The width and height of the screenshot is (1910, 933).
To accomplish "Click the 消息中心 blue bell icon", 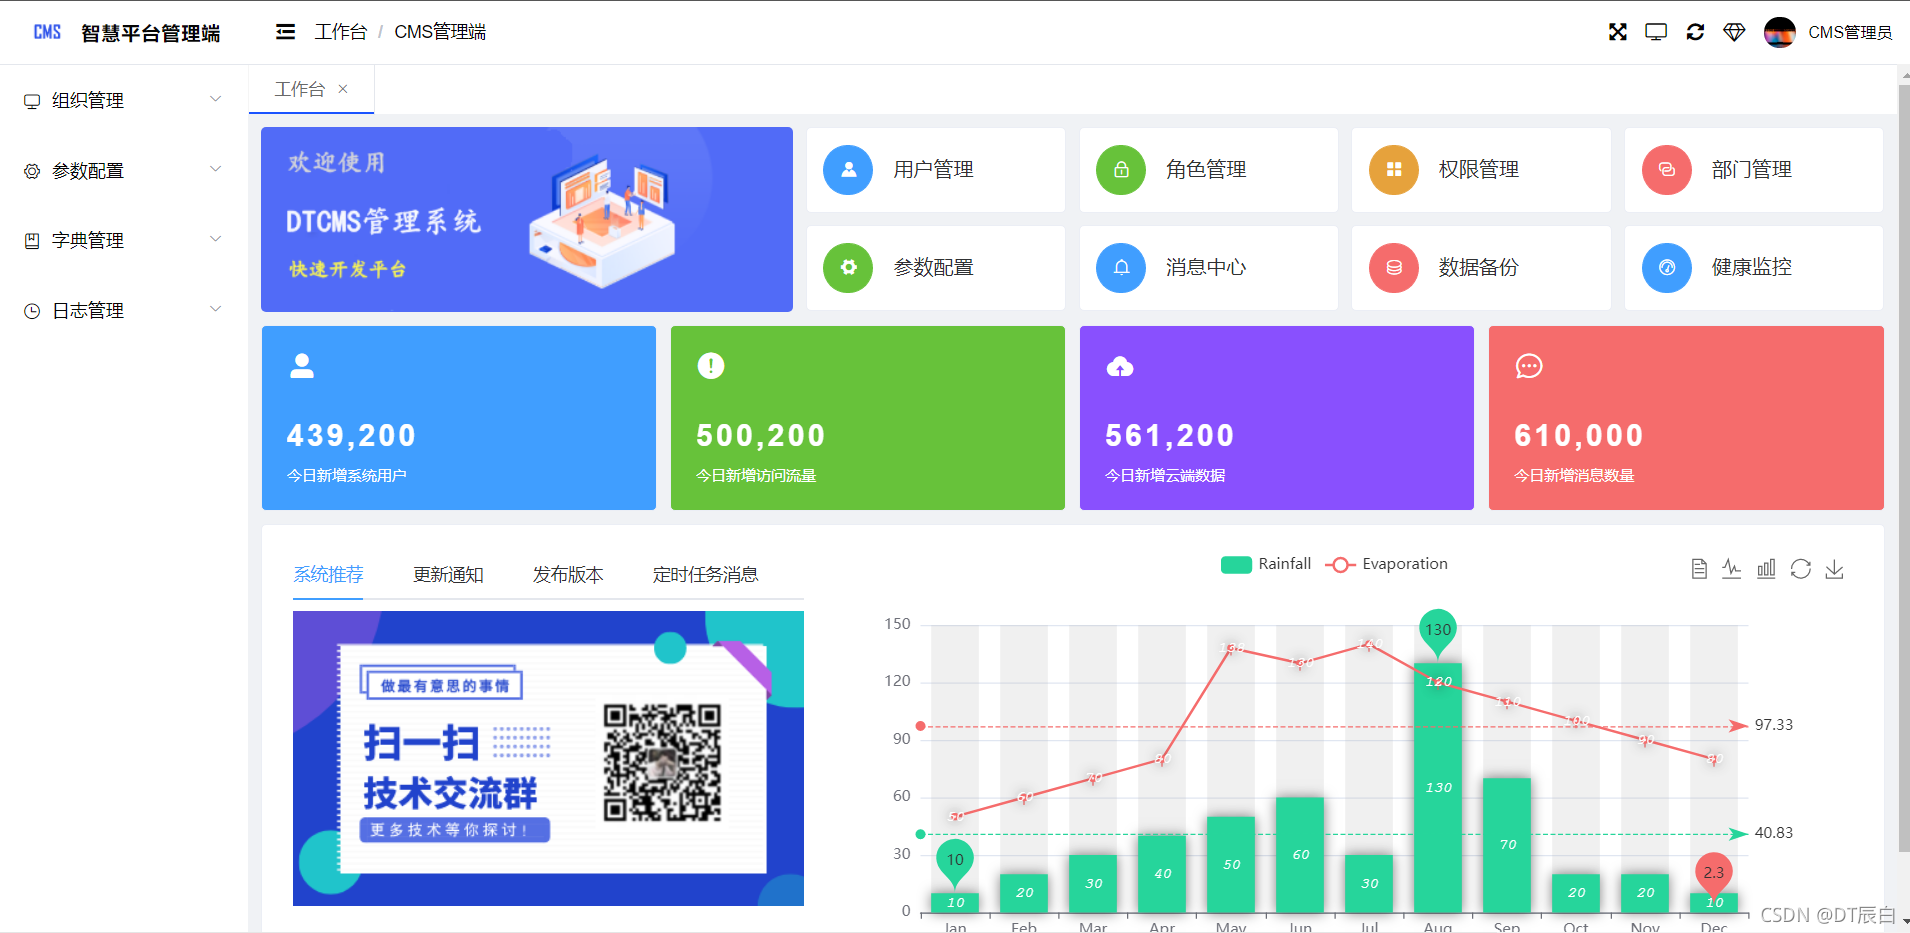I will click(x=1121, y=268).
